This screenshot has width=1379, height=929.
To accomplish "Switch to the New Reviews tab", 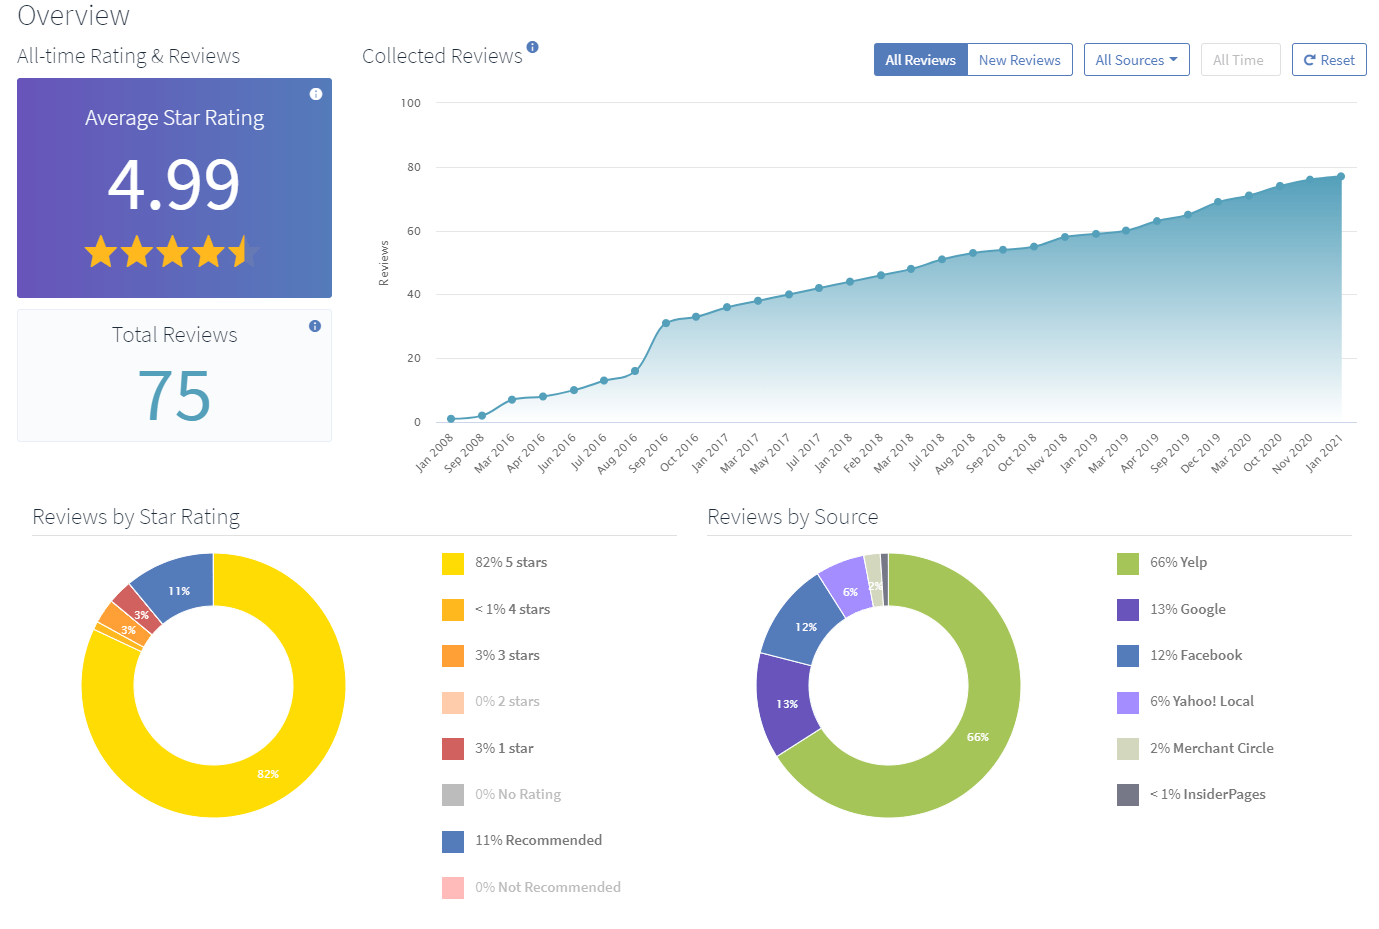I will (1019, 60).
